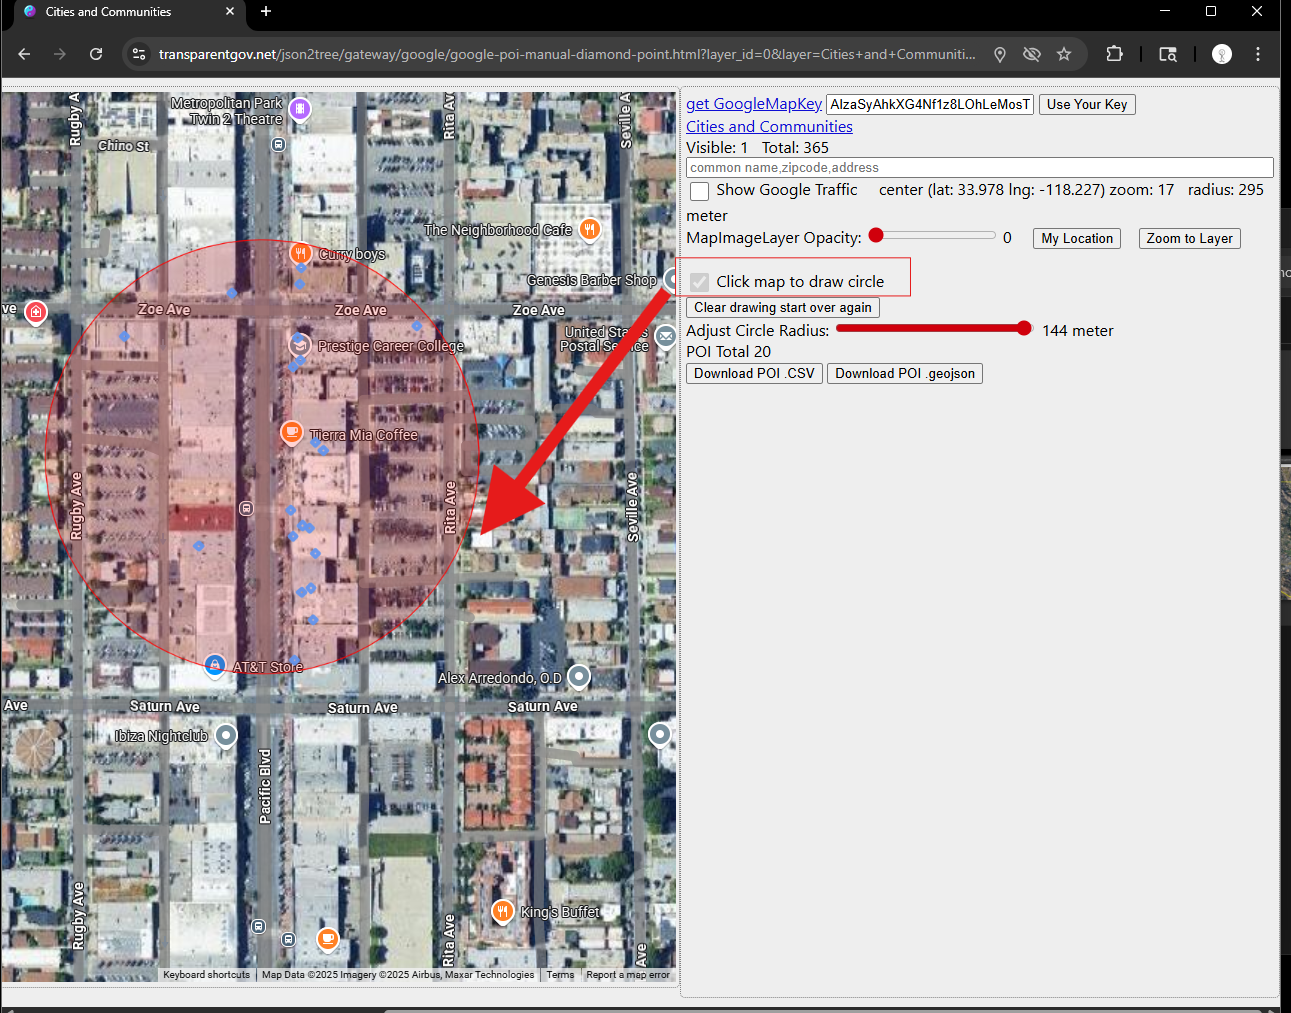Click the MapImageLayer Opacity slider handle

[x=877, y=236]
